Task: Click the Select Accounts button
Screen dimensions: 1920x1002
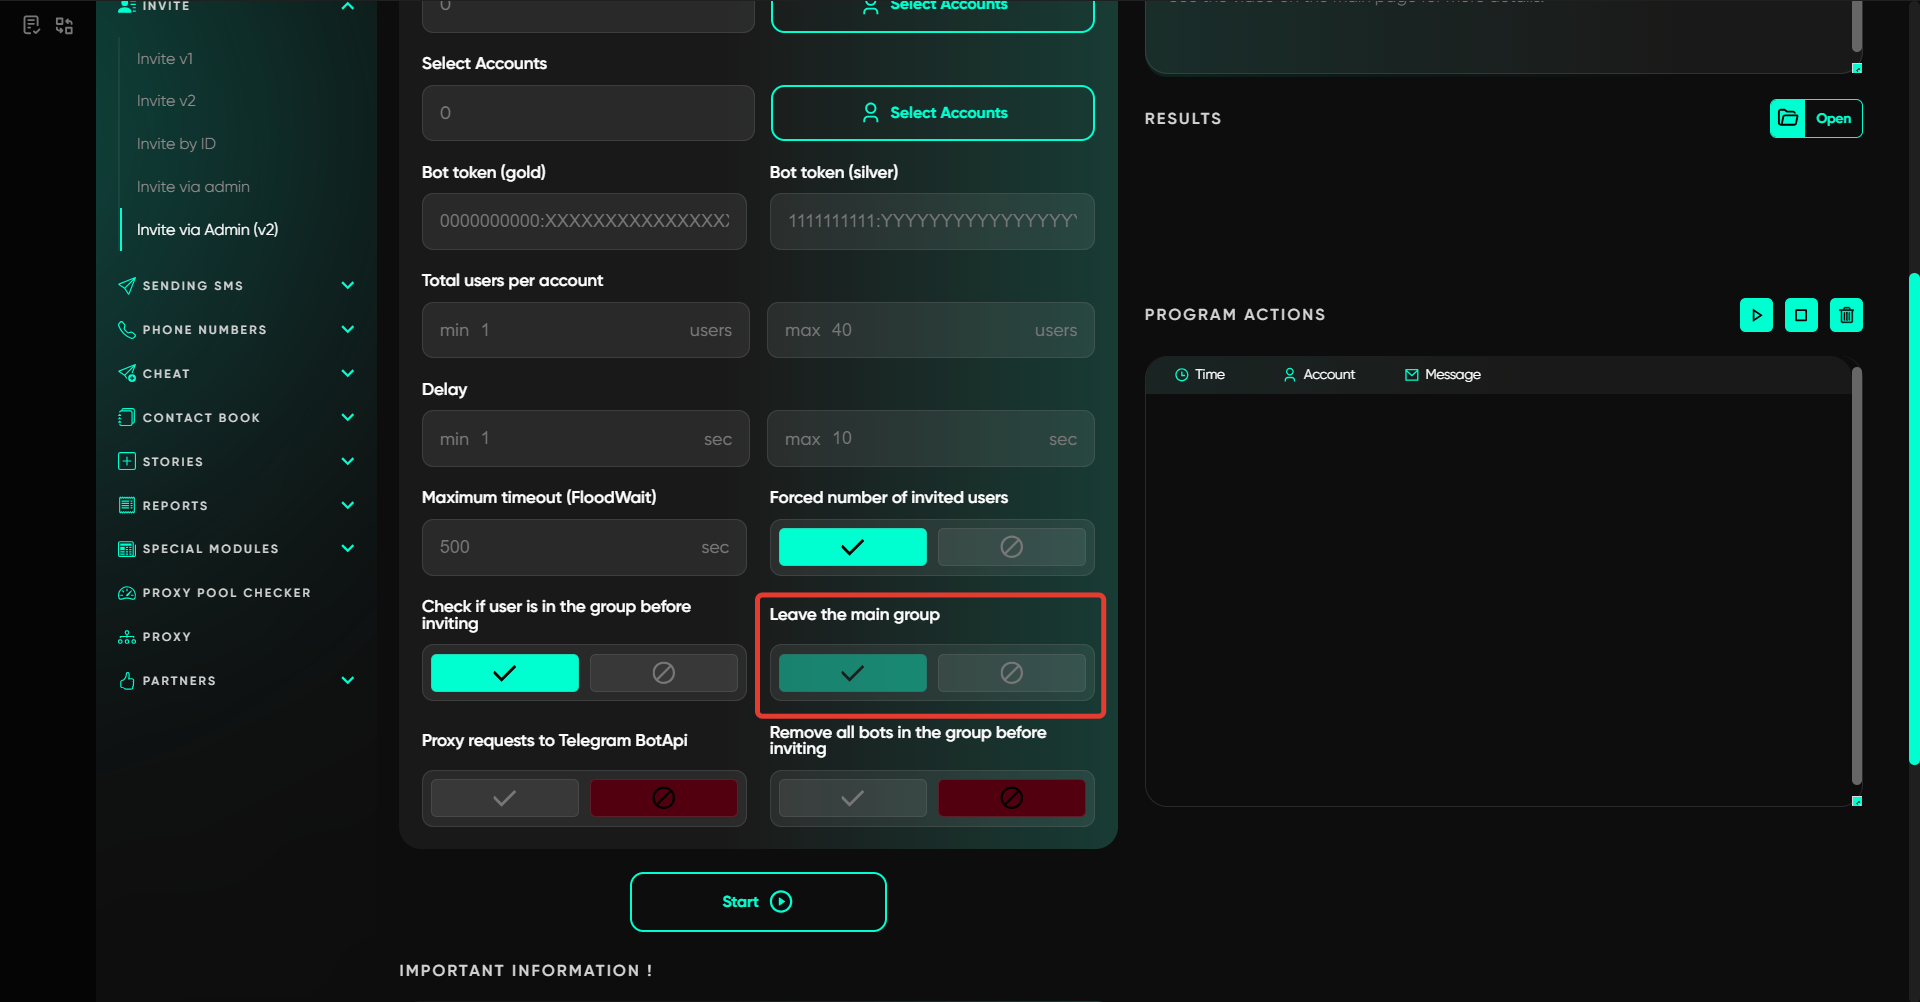Action: pyautogui.click(x=932, y=113)
